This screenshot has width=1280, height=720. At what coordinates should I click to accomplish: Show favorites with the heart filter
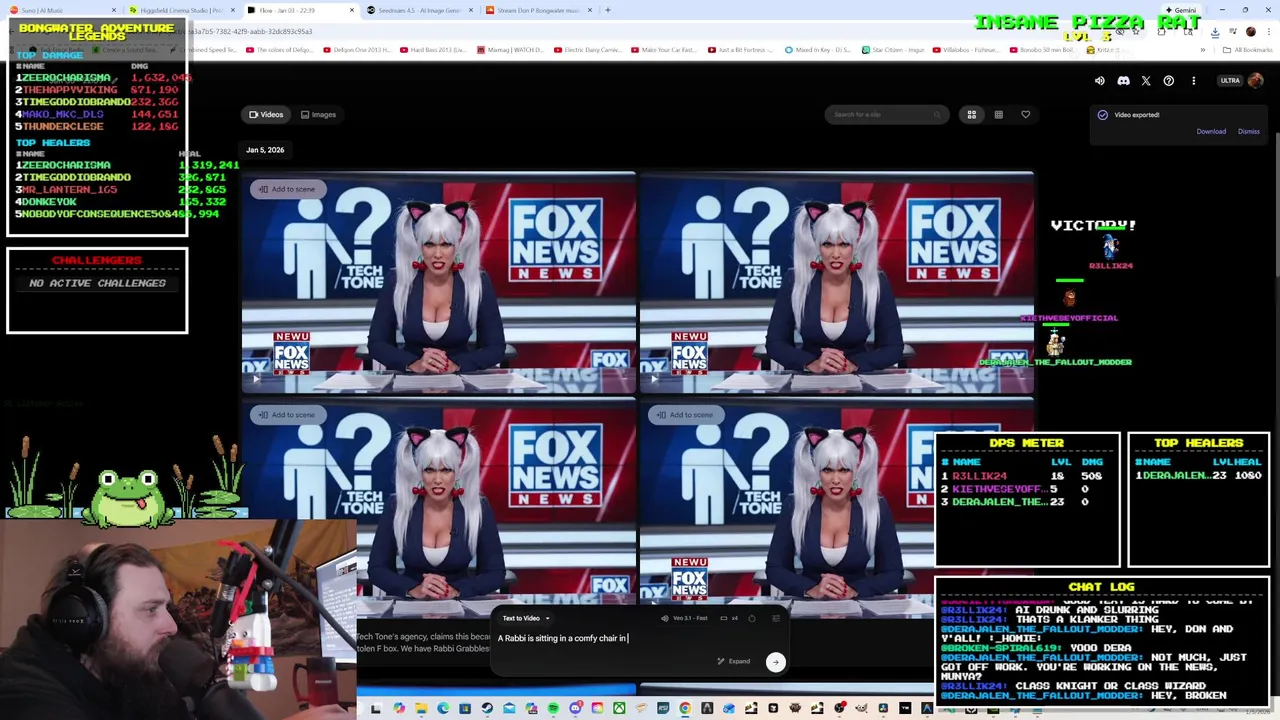tap(1025, 115)
